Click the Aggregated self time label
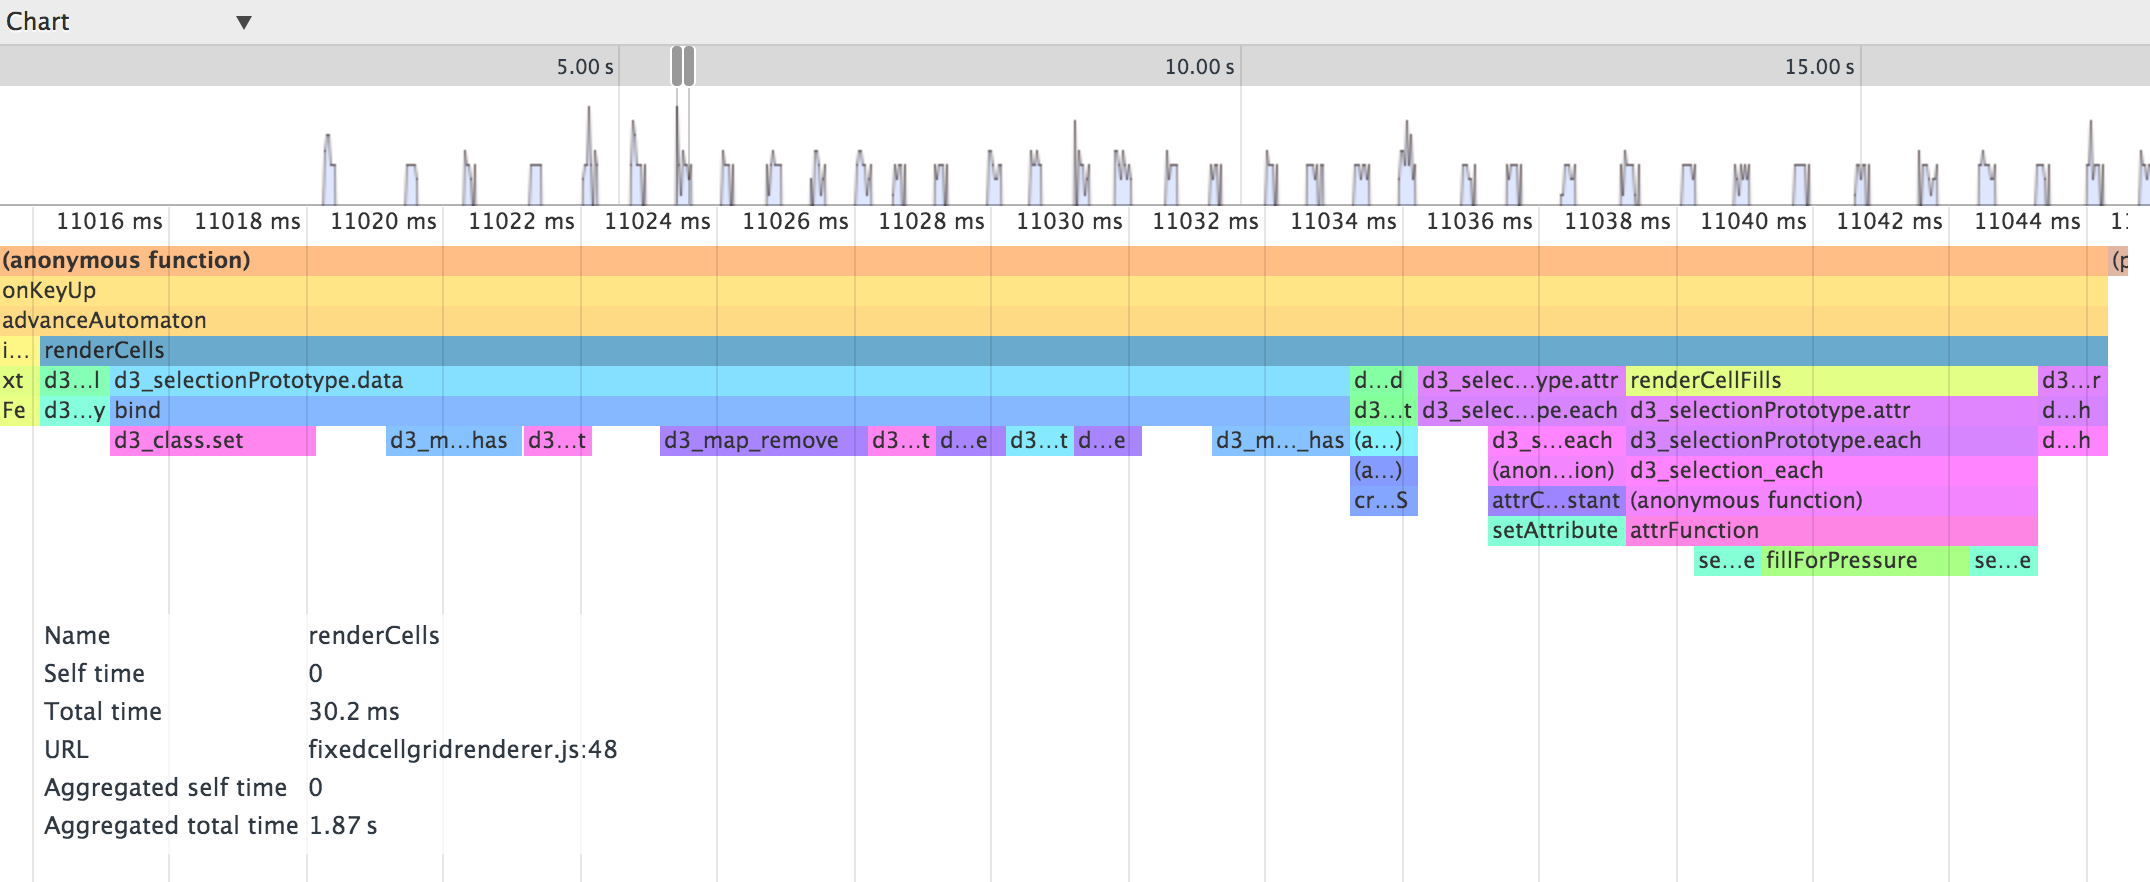The height and width of the screenshot is (882, 2150). click(165, 787)
